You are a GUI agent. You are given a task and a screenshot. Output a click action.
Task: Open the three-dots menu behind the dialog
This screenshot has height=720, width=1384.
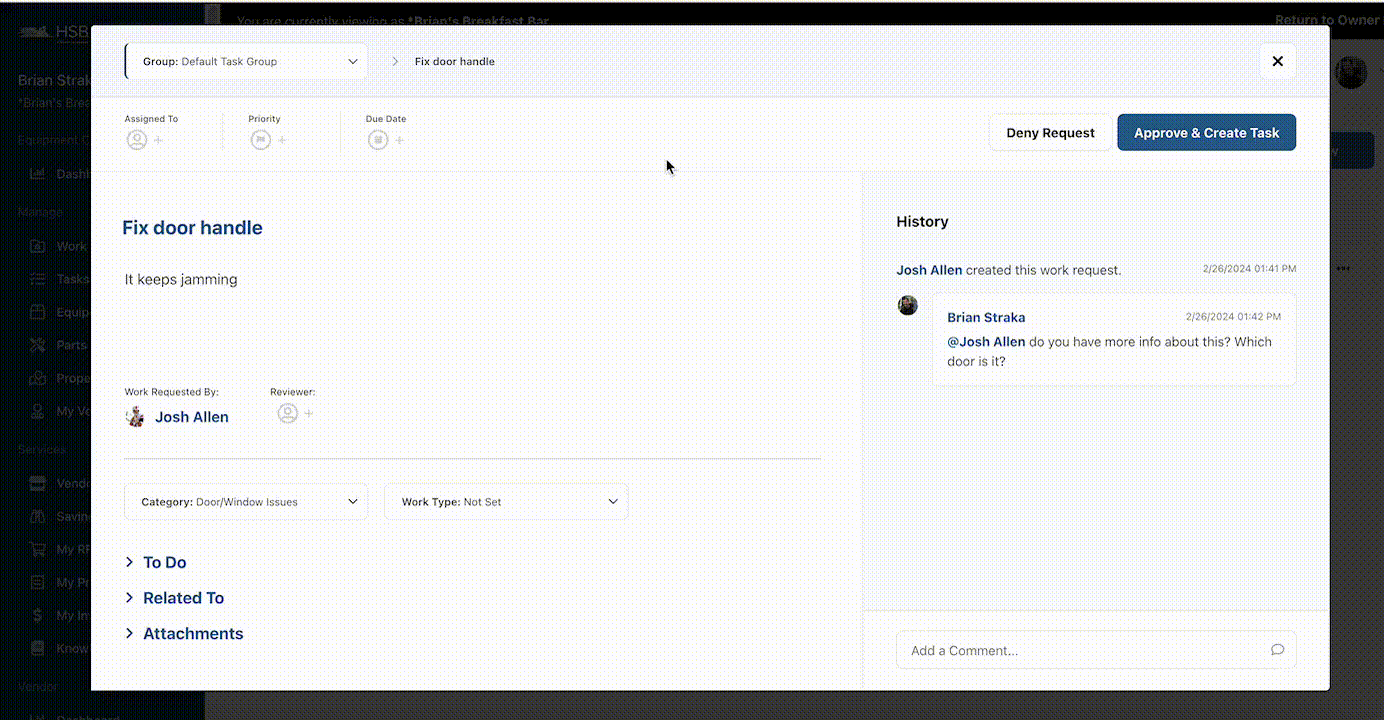tap(1343, 268)
